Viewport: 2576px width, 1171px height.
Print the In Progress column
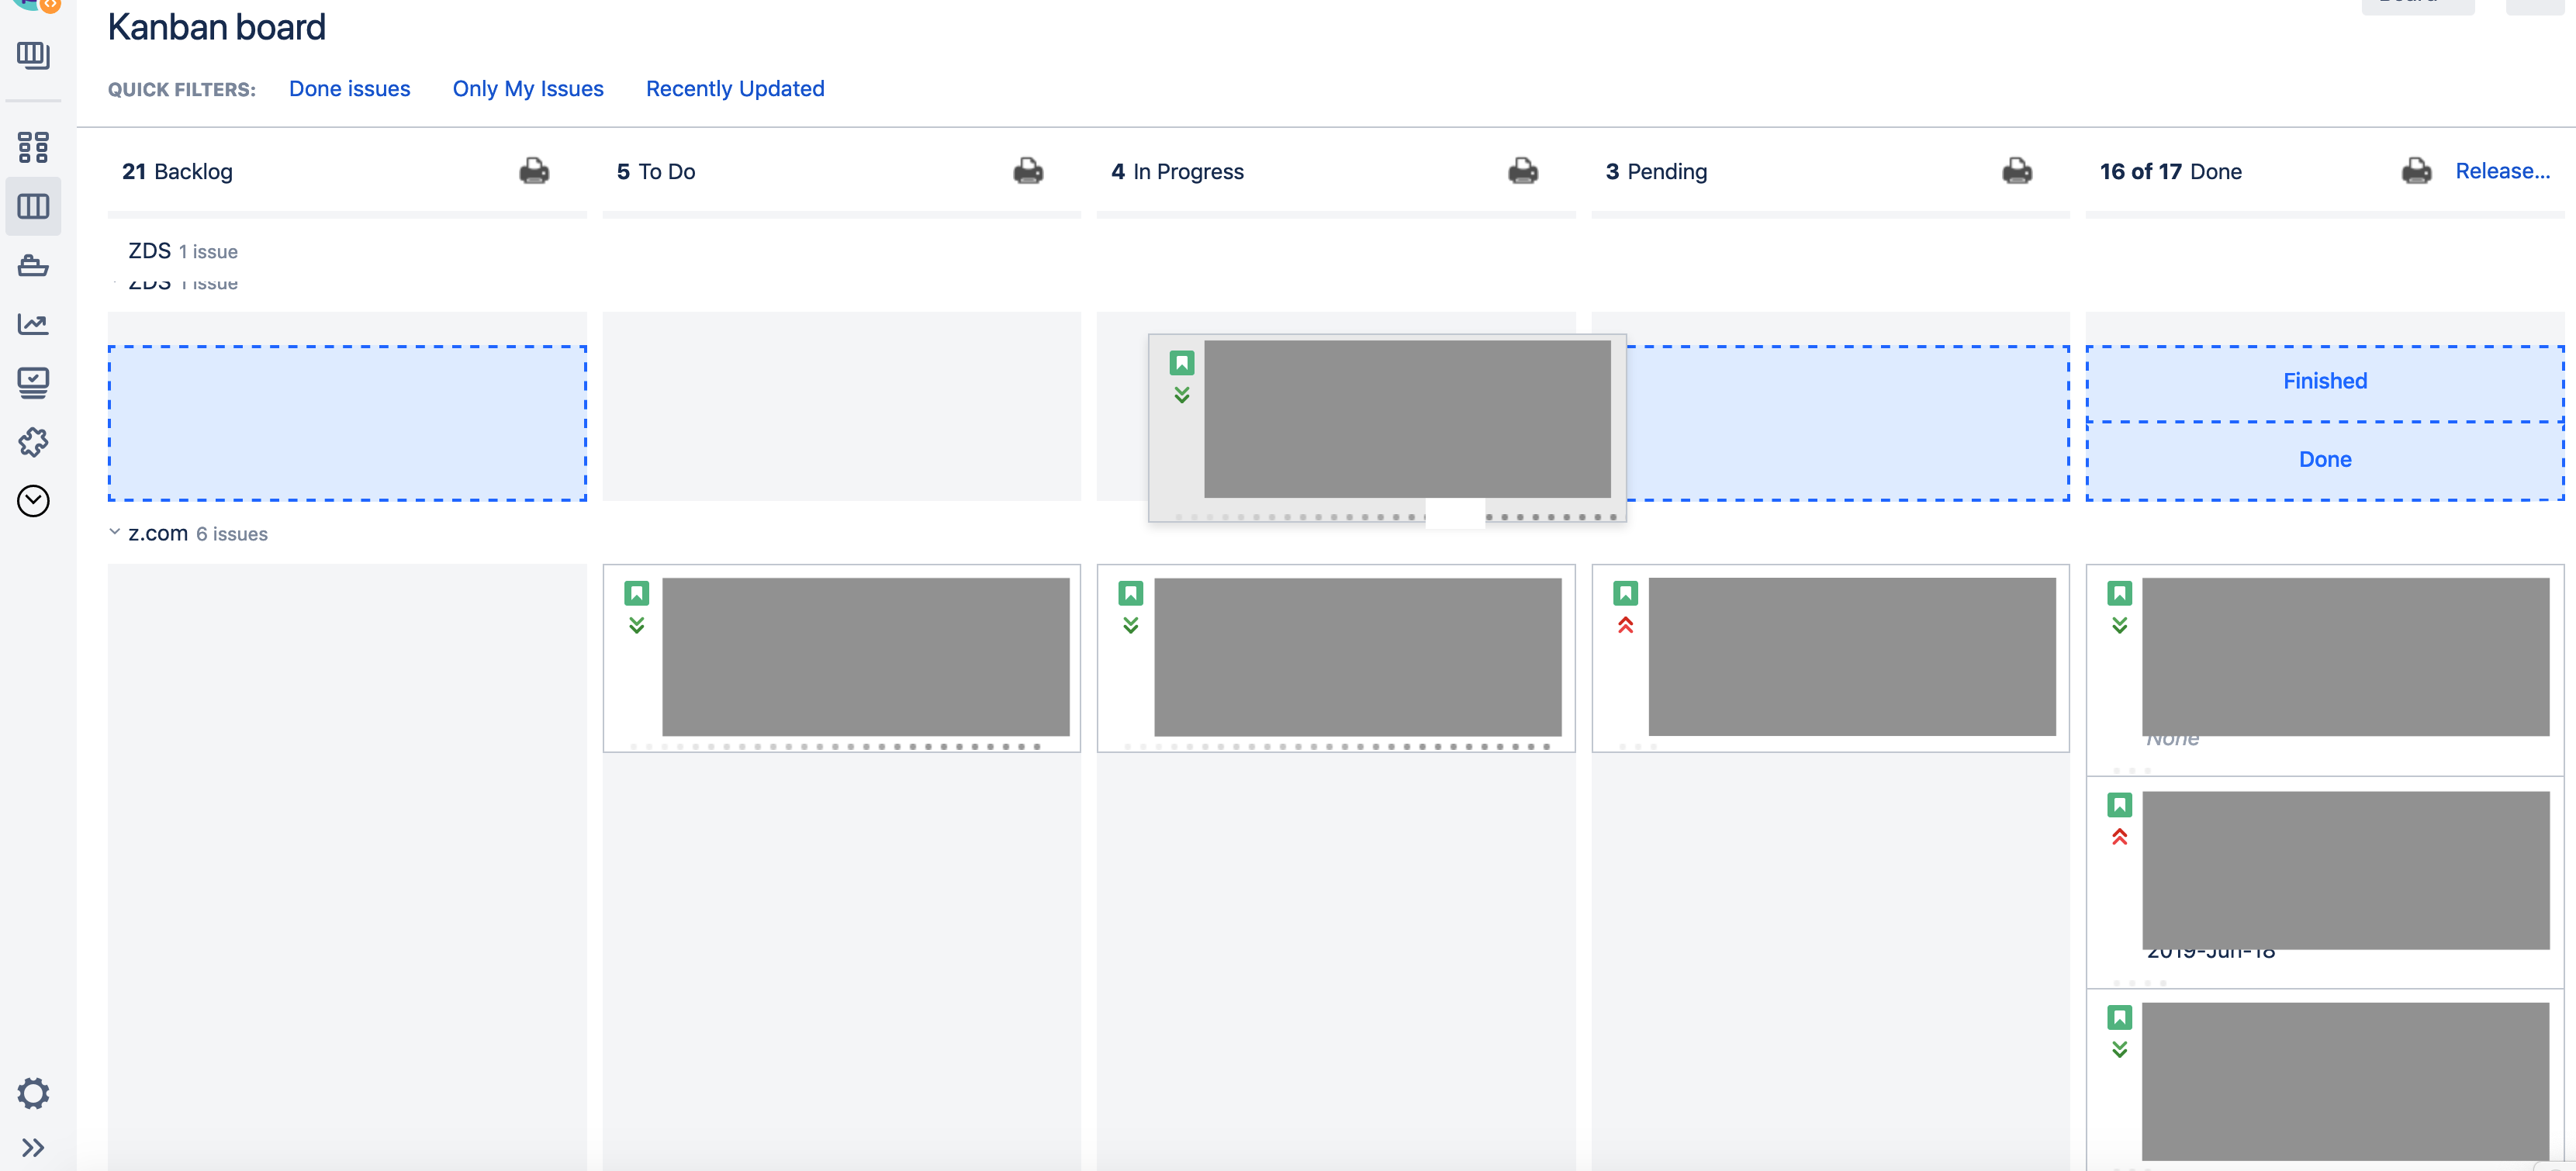(1523, 171)
